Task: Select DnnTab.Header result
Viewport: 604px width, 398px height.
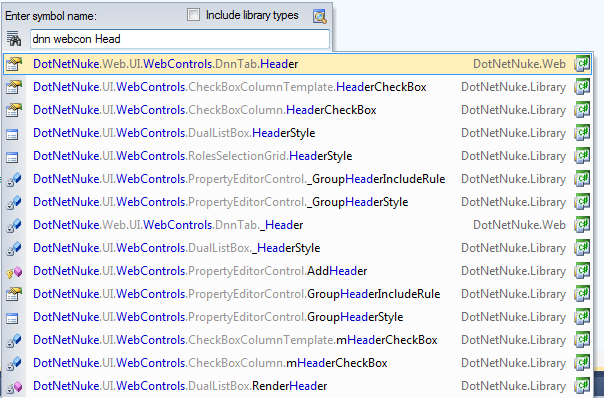Action: [x=297, y=64]
